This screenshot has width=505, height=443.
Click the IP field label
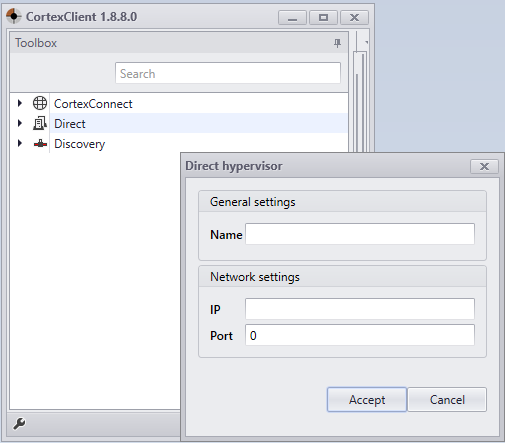click(x=215, y=310)
